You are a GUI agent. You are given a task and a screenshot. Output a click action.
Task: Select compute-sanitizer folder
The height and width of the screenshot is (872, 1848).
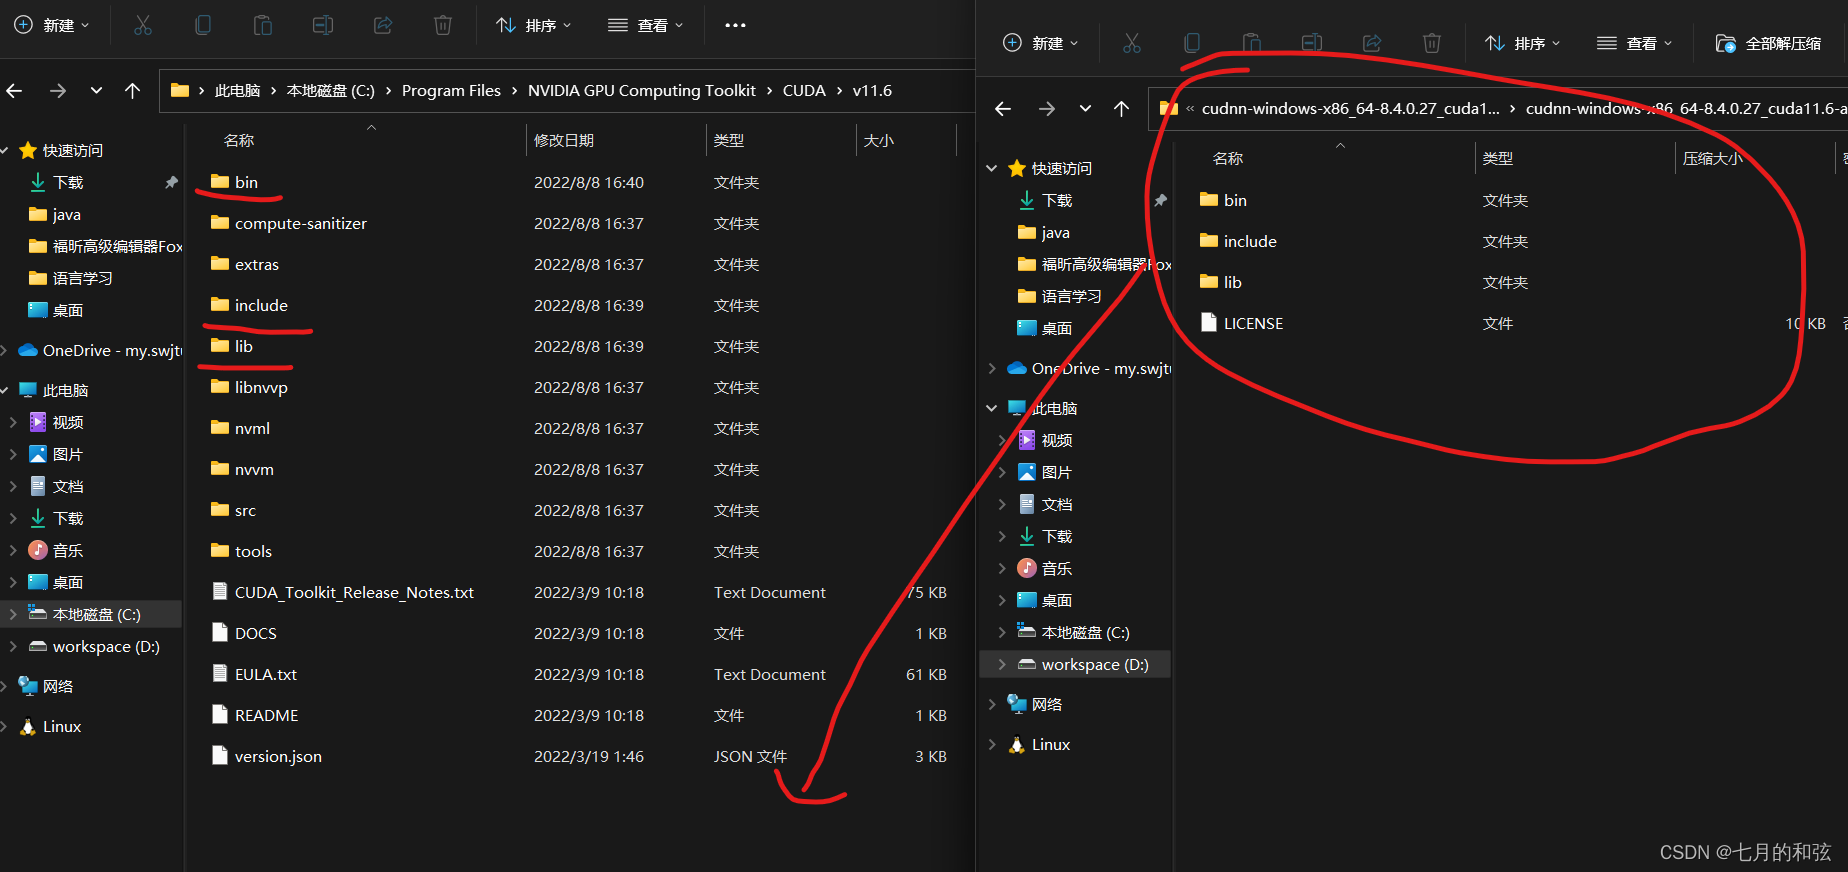[x=301, y=223]
